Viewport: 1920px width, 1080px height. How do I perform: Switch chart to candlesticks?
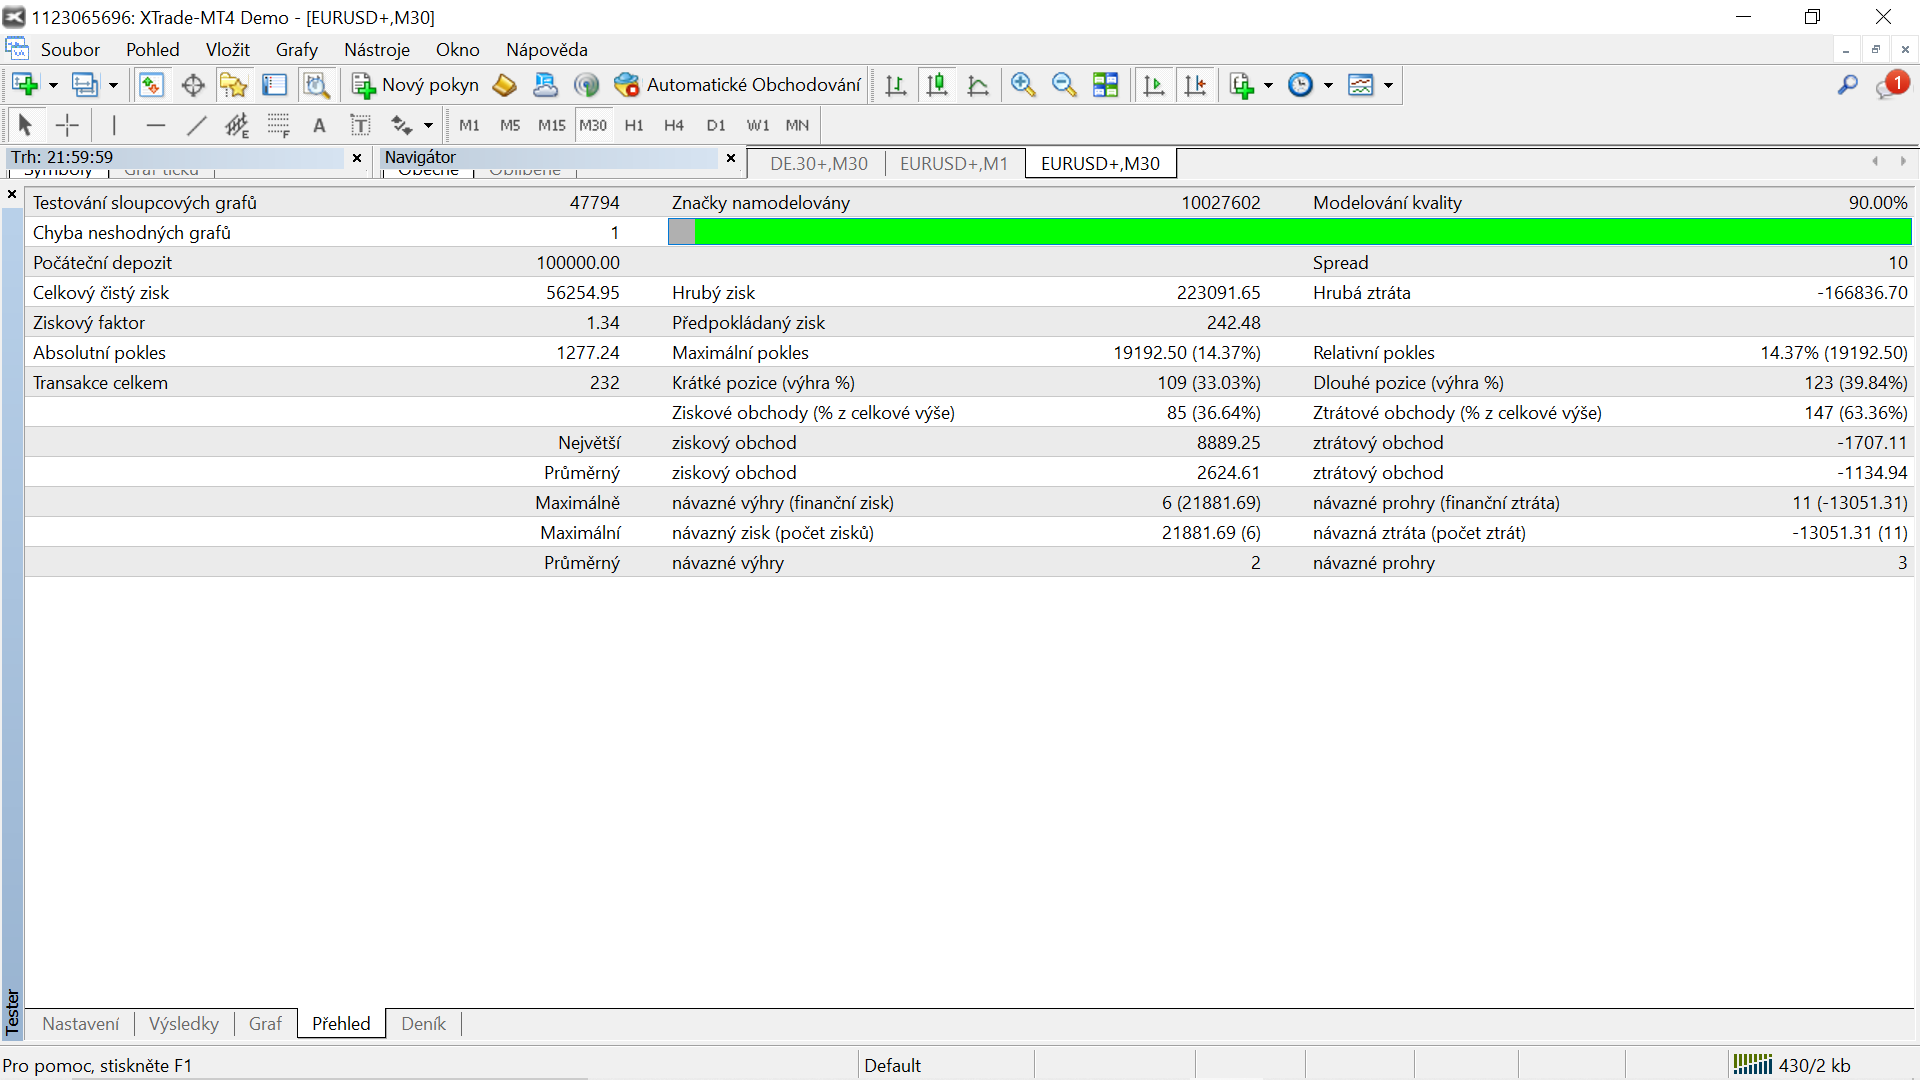[937, 85]
